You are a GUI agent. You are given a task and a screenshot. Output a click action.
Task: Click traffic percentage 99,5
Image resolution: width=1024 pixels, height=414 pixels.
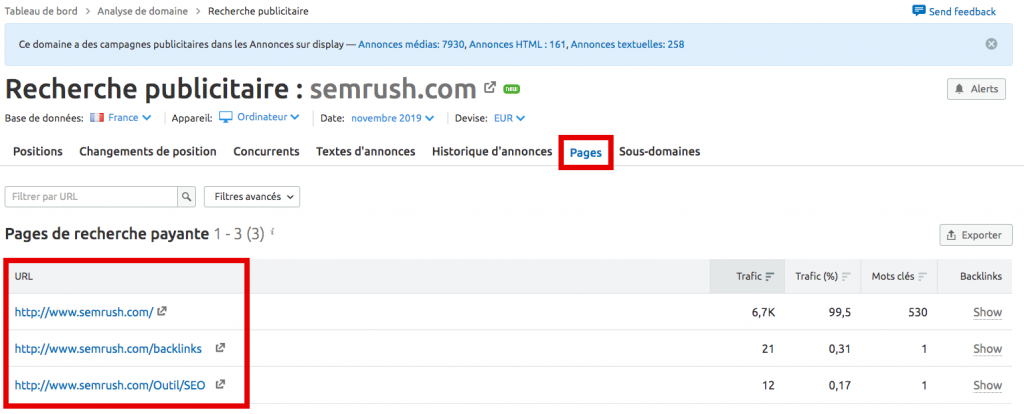click(839, 312)
